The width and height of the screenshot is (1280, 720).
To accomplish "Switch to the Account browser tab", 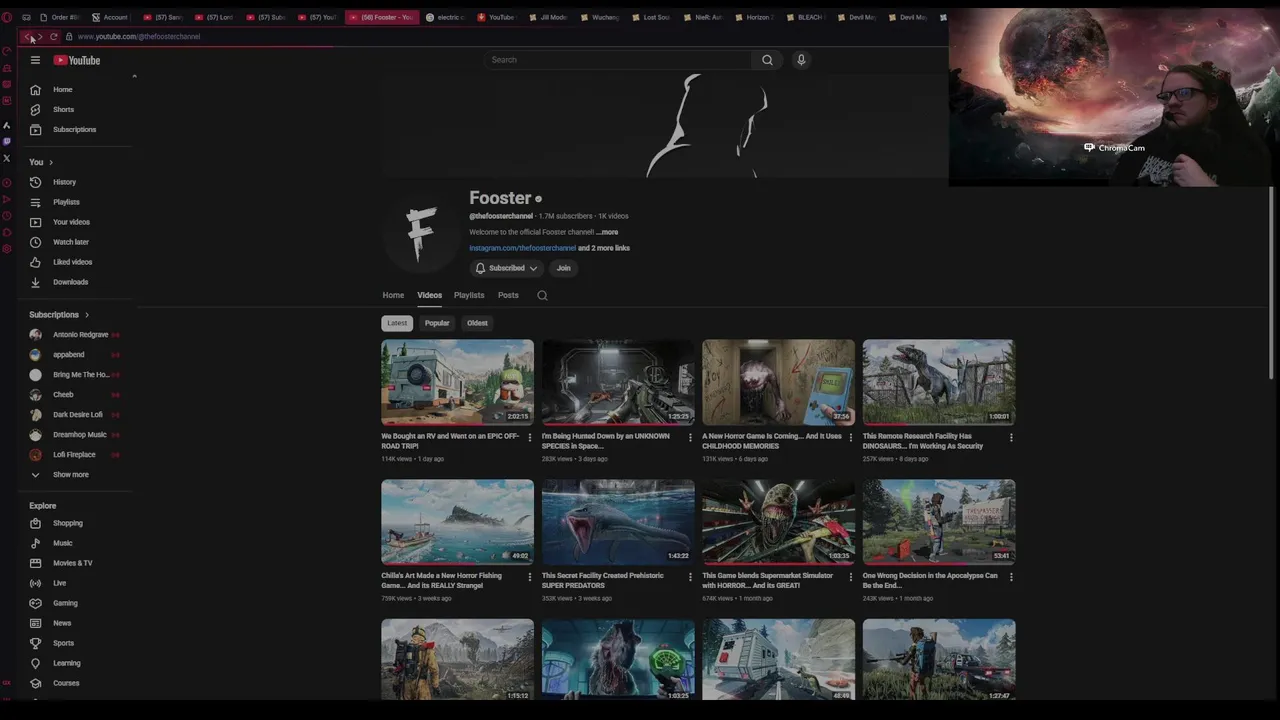I will pos(111,17).
